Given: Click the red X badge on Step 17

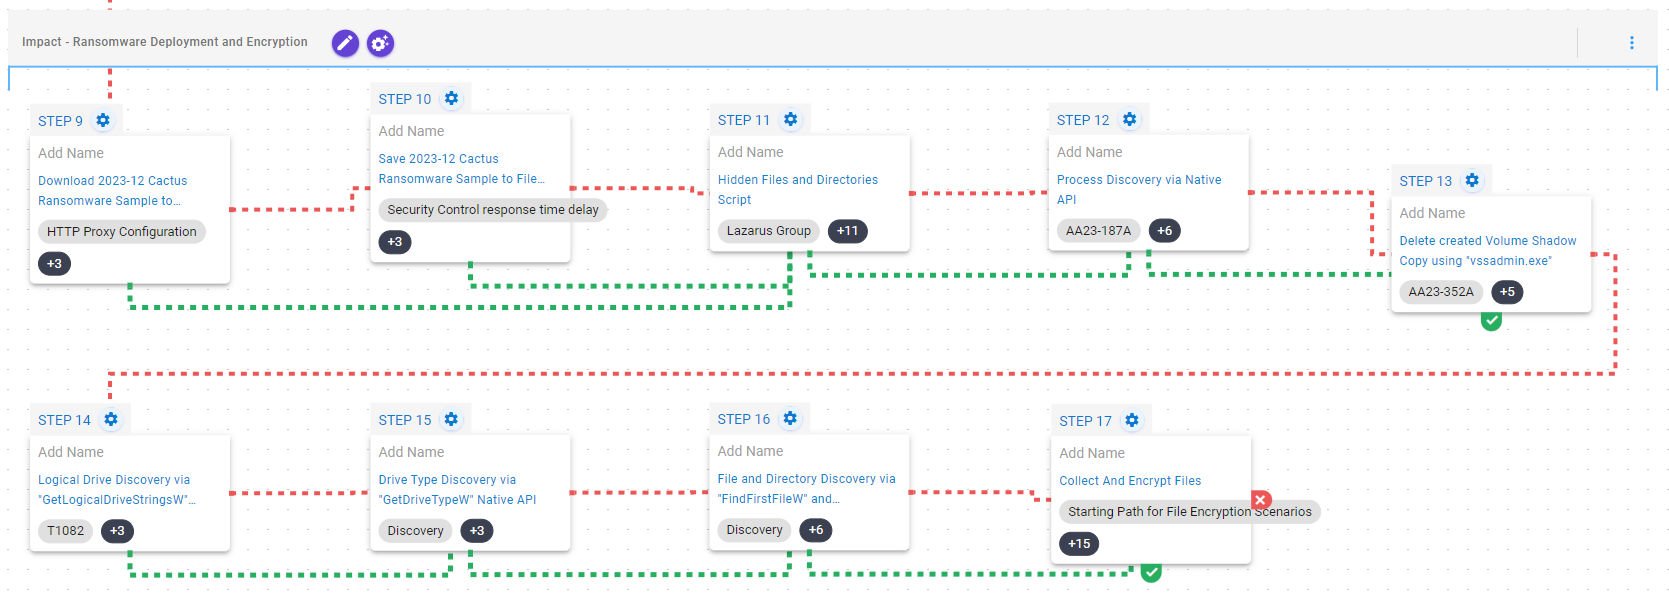Looking at the screenshot, I should click(x=1261, y=499).
